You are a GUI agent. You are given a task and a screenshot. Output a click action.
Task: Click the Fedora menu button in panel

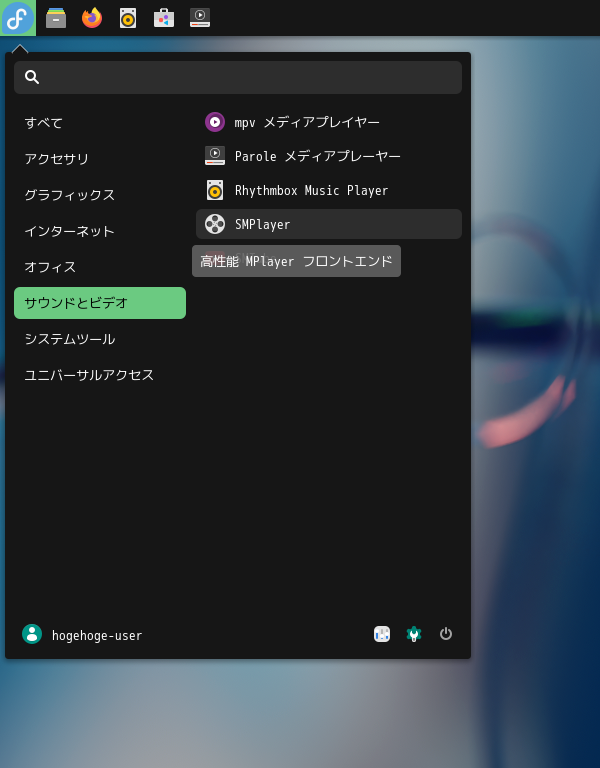(x=18, y=18)
